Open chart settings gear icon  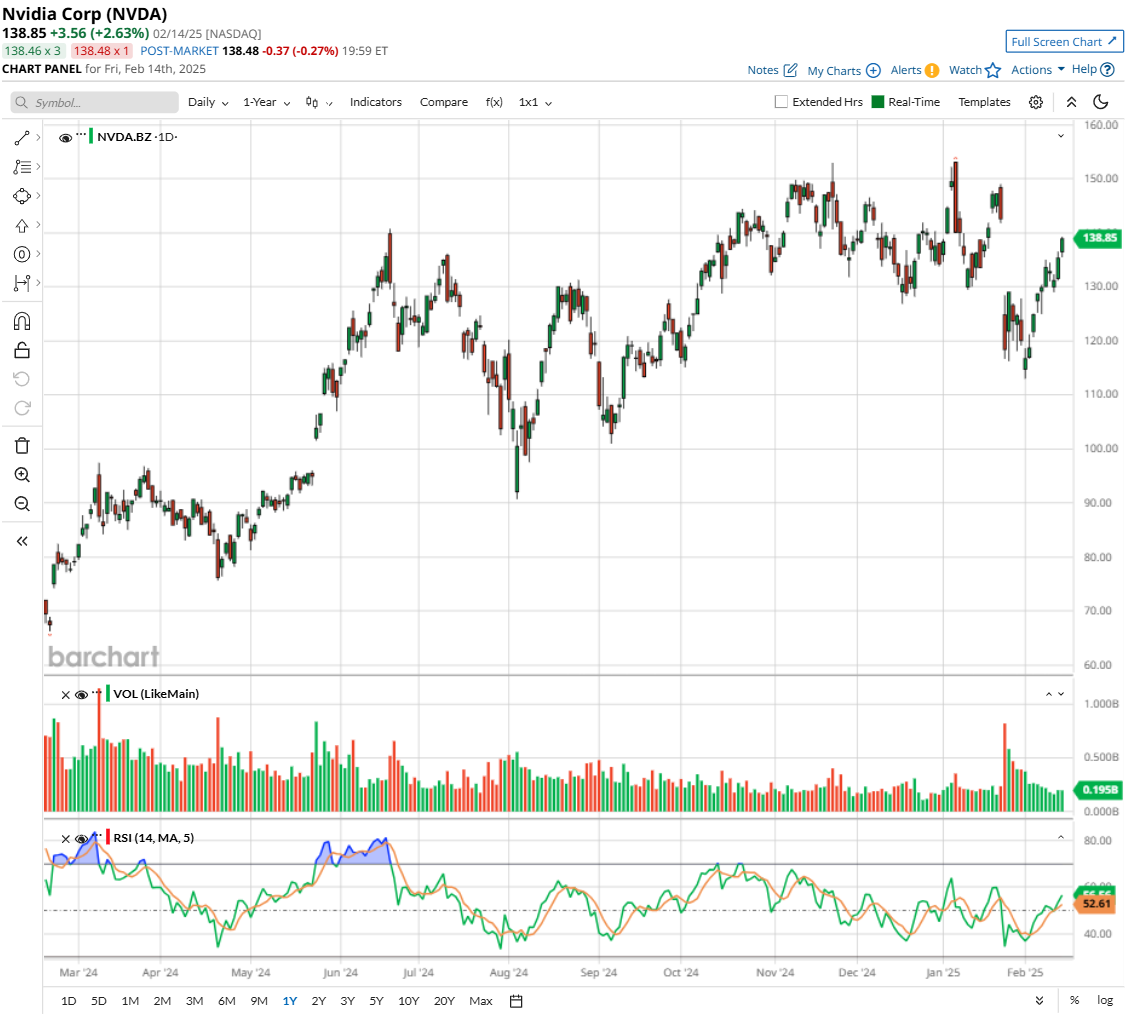click(x=1036, y=102)
